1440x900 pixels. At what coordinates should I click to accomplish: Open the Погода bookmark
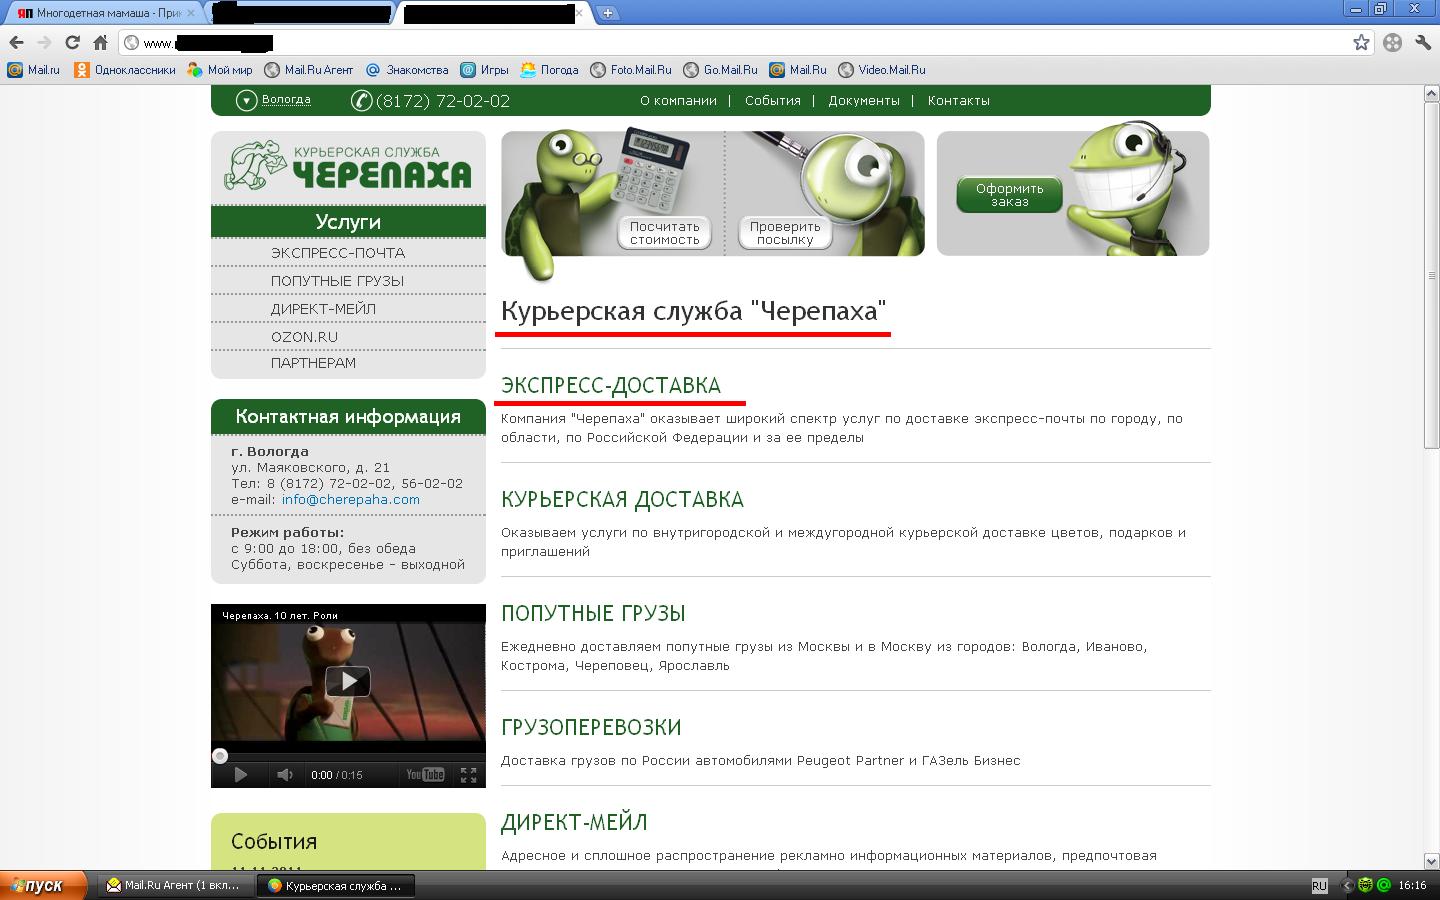[x=549, y=70]
